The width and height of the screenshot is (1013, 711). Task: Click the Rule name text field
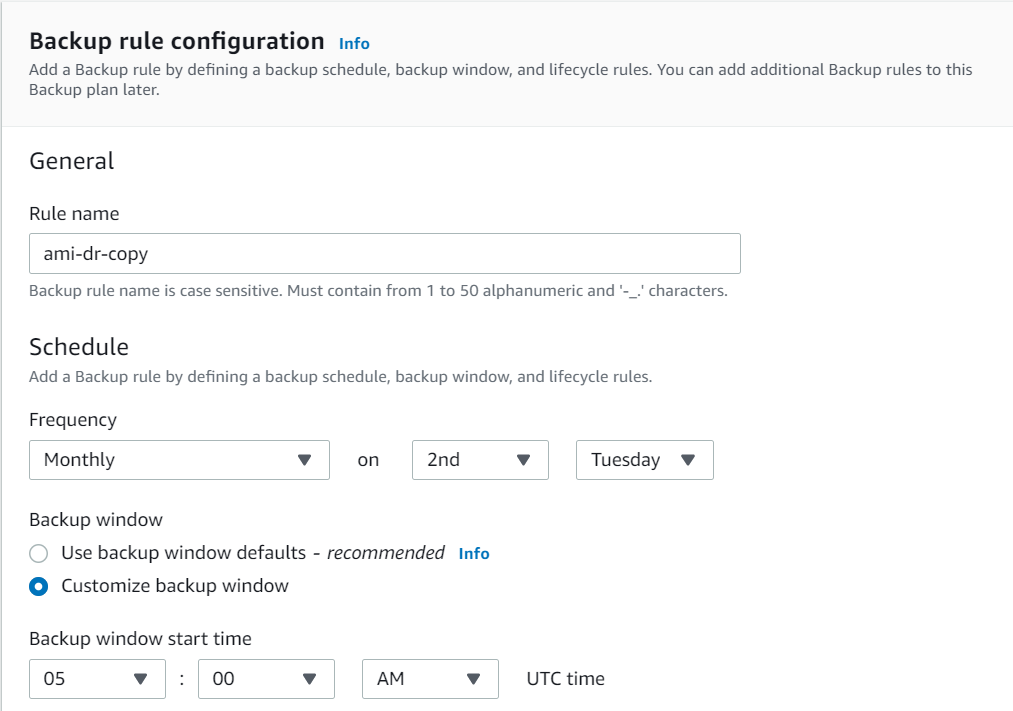click(384, 254)
